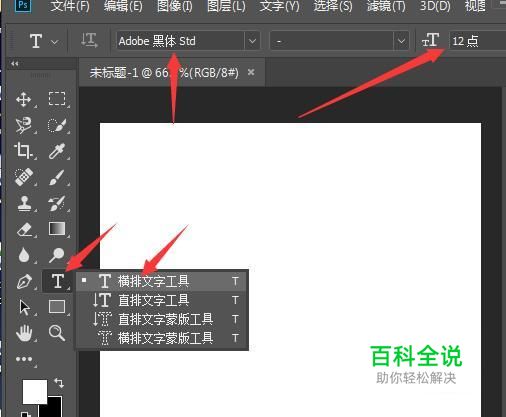
Task: Click the foreground color swatch
Action: [34, 391]
